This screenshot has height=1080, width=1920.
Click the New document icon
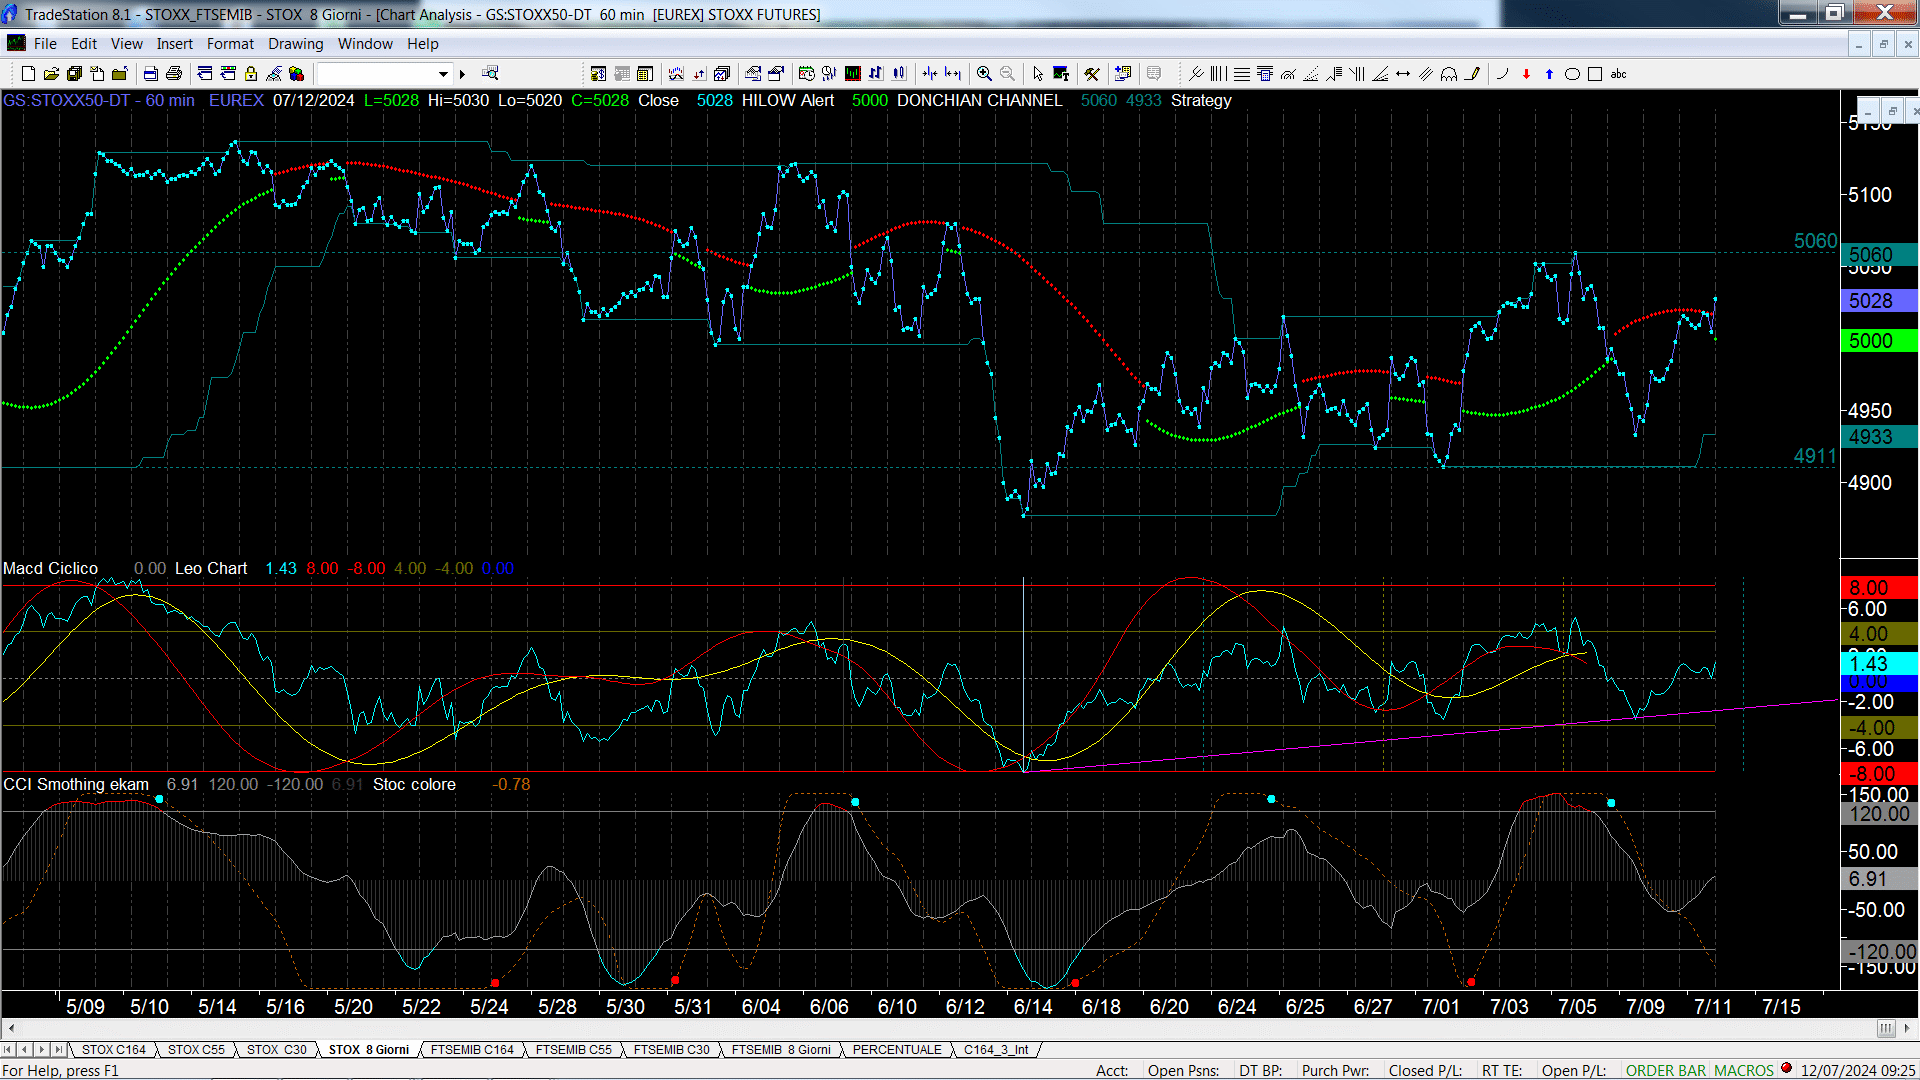28,73
